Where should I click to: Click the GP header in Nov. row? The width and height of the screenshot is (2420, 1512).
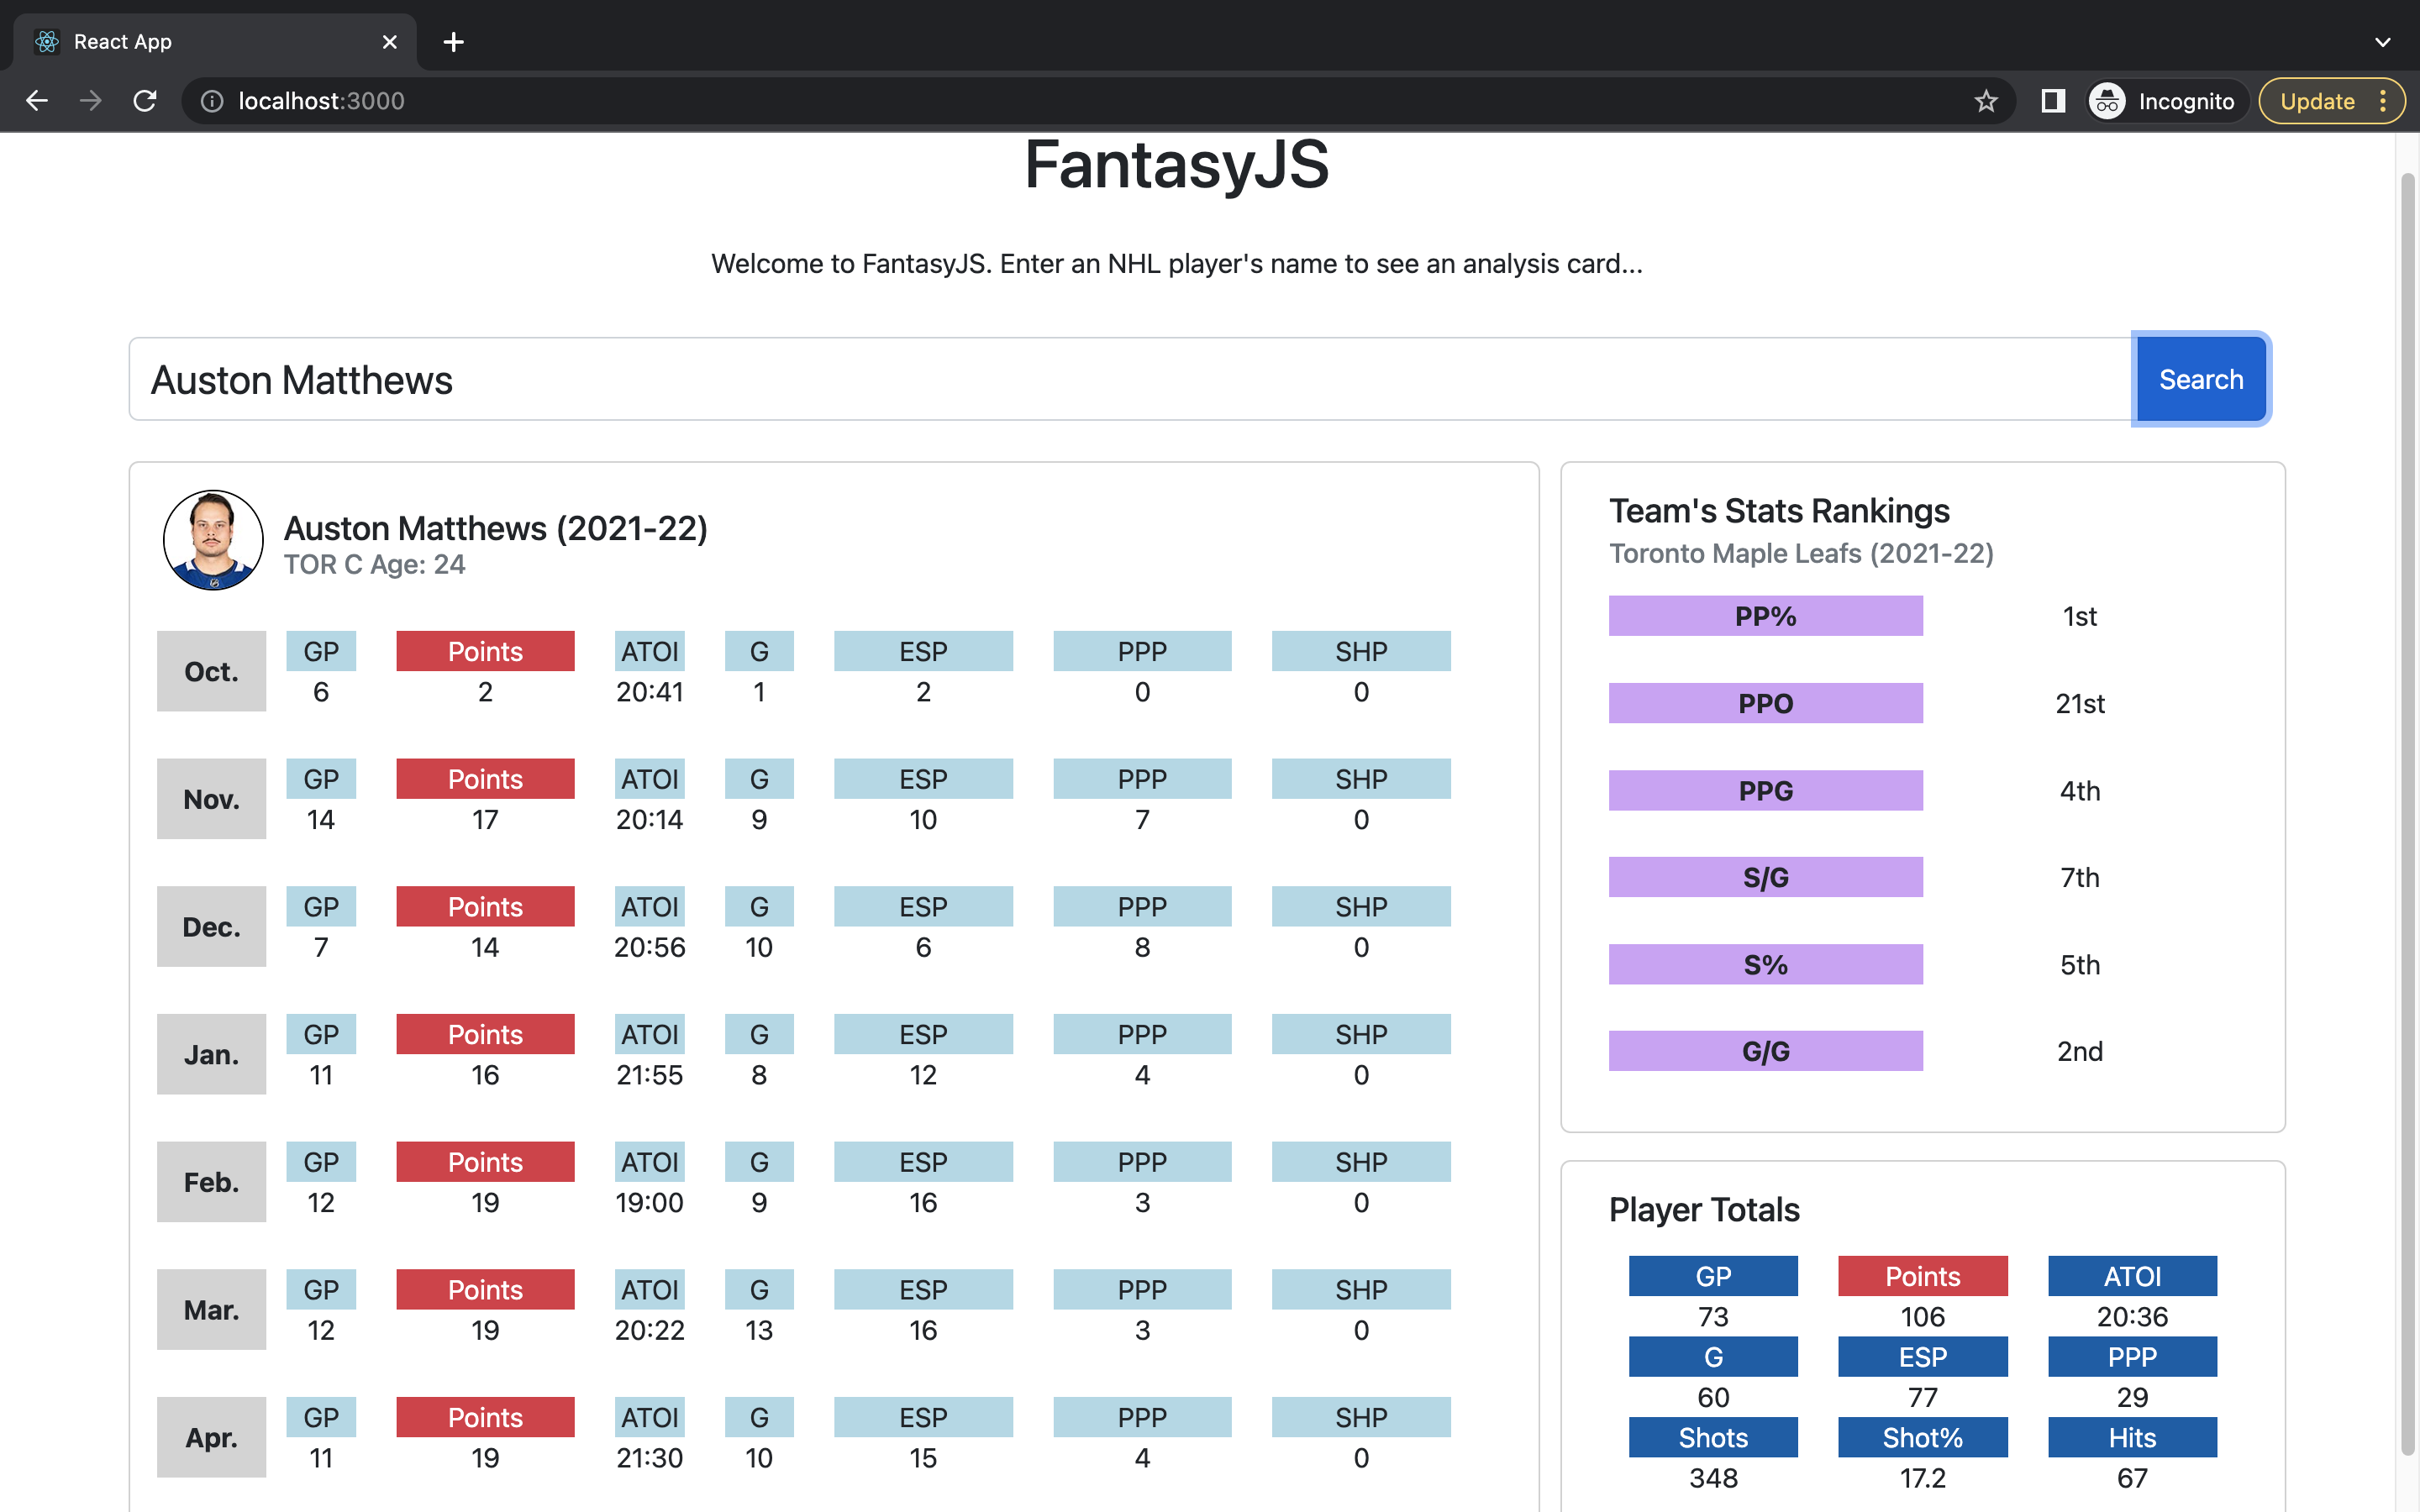click(321, 779)
